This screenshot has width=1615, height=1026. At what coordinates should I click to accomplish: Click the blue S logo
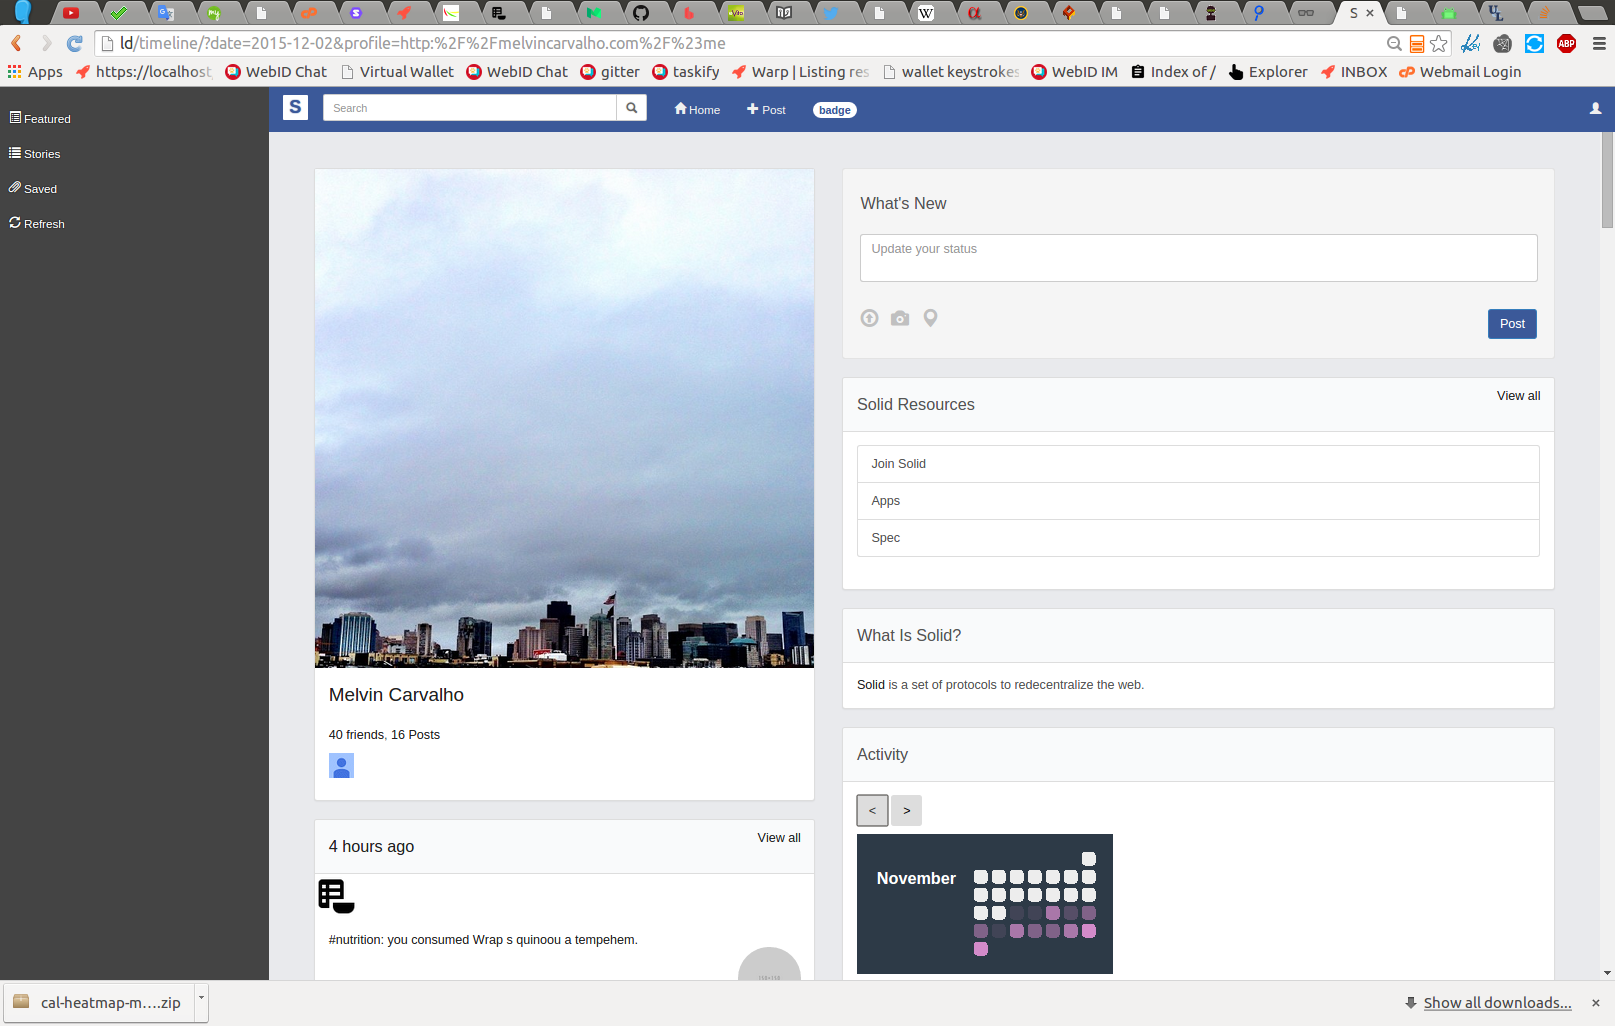tap(295, 108)
